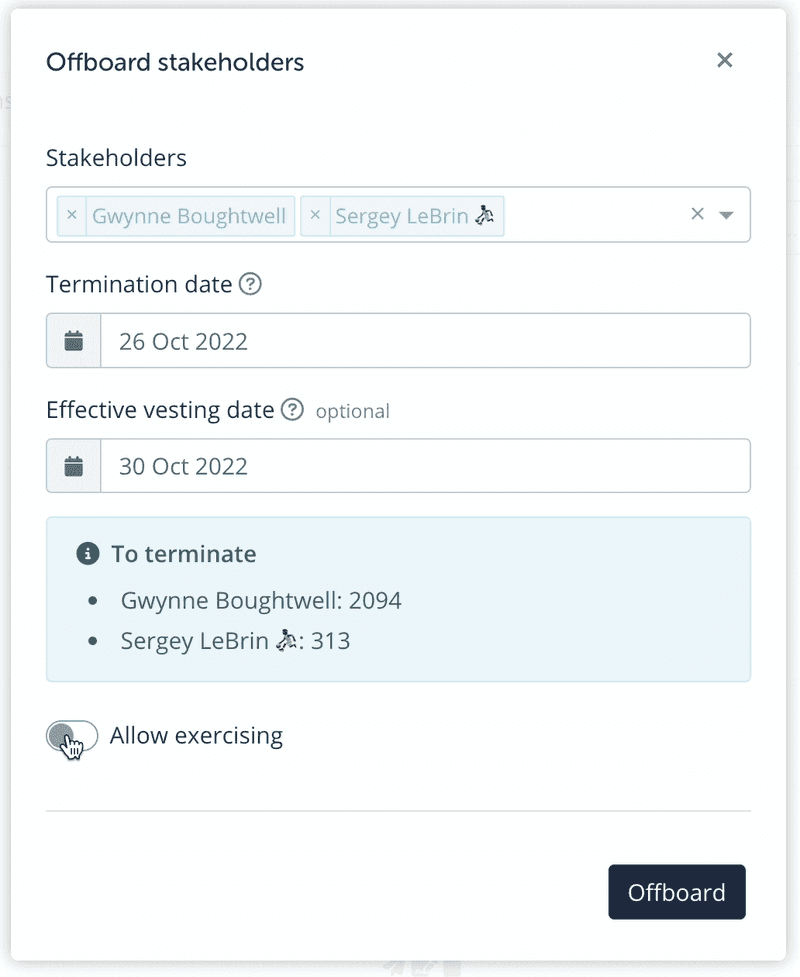
Task: Expand the Stakeholders dropdown arrow
Action: pyautogui.click(x=727, y=215)
